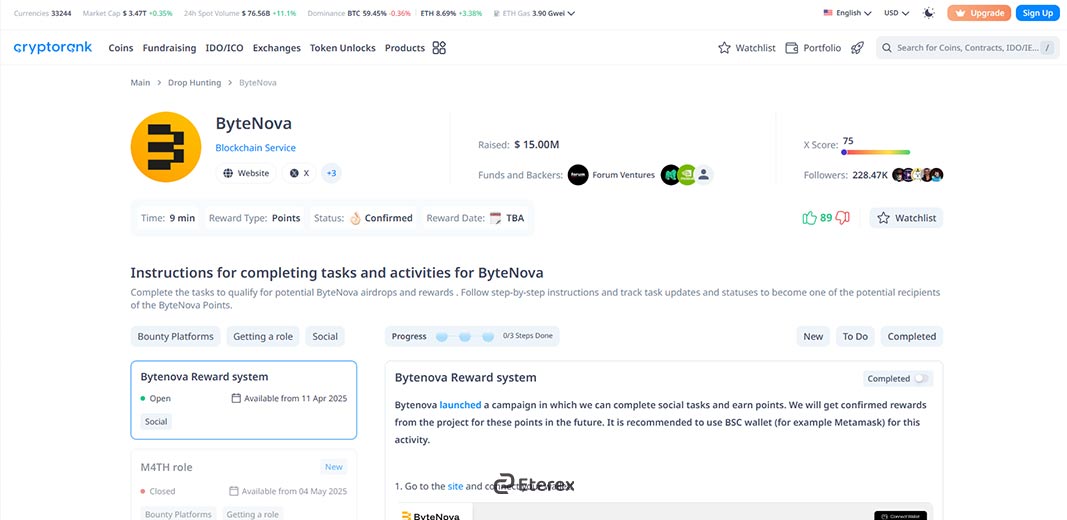Click the Forum Ventures backer logo
The height and width of the screenshot is (520, 1067).
(578, 175)
